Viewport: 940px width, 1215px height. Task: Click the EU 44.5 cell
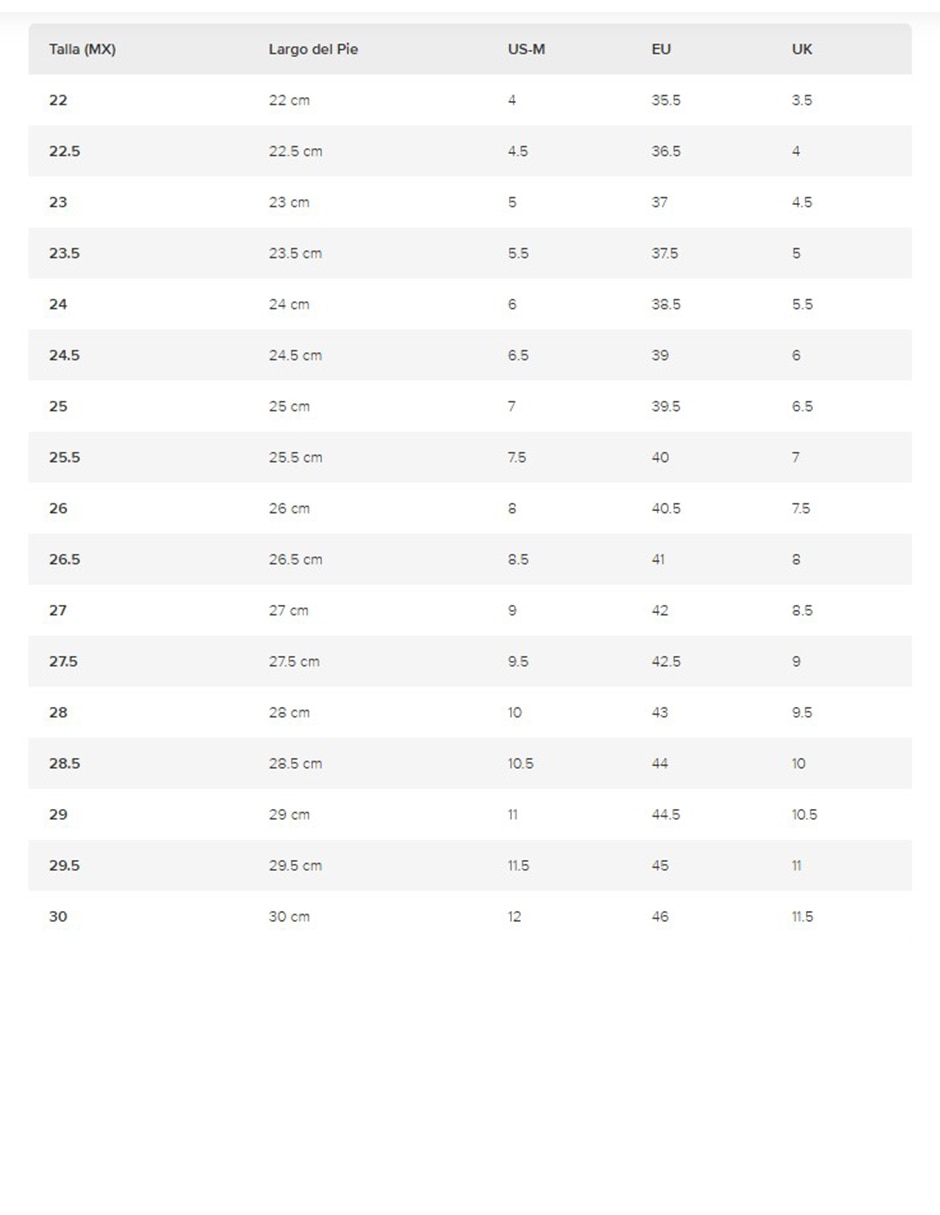tap(666, 814)
